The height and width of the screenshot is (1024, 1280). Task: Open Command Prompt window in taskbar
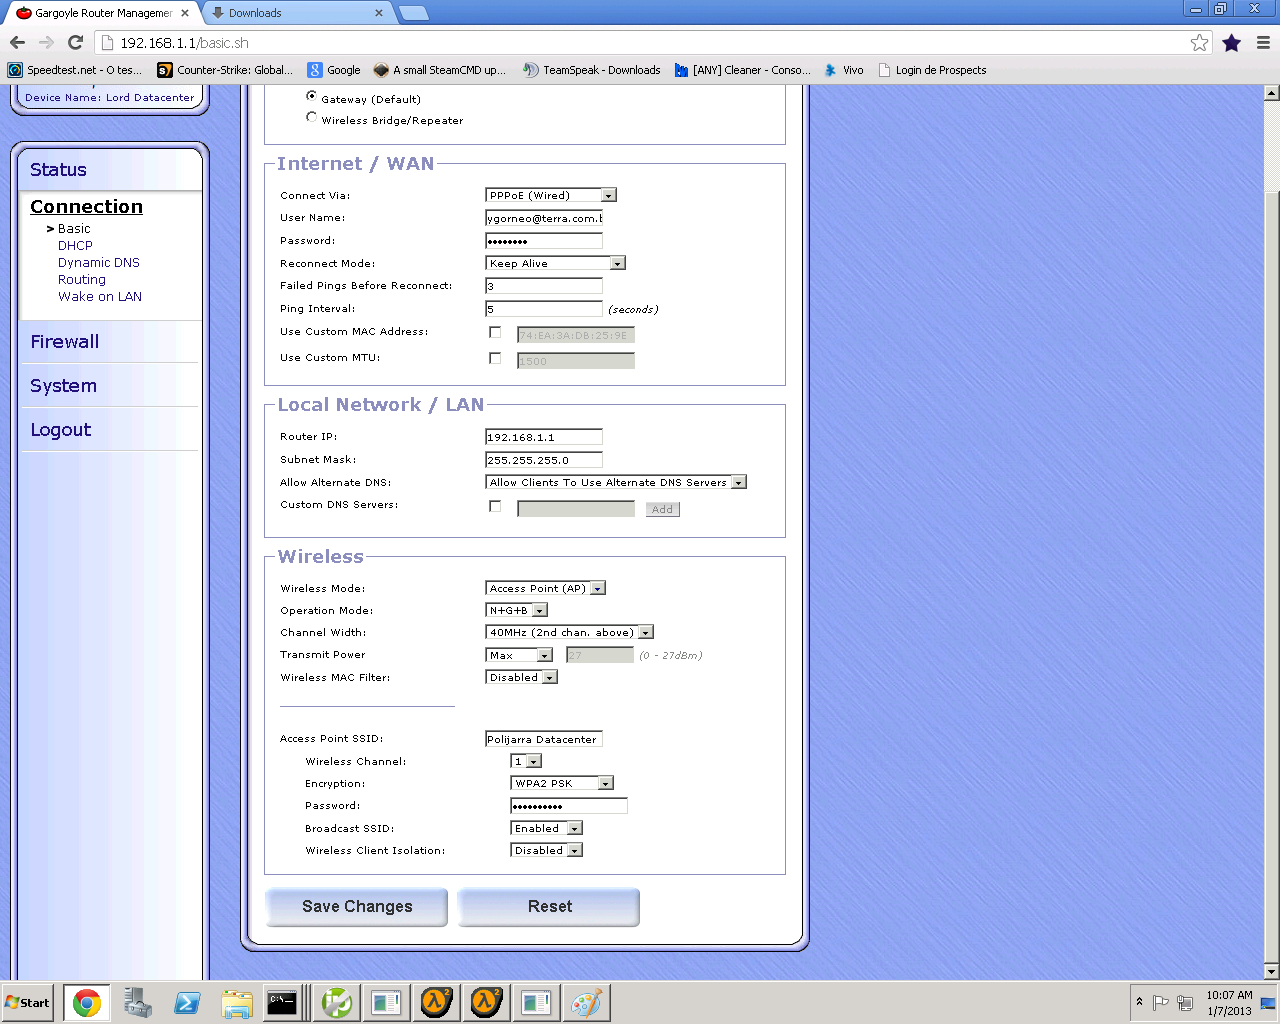point(282,1003)
